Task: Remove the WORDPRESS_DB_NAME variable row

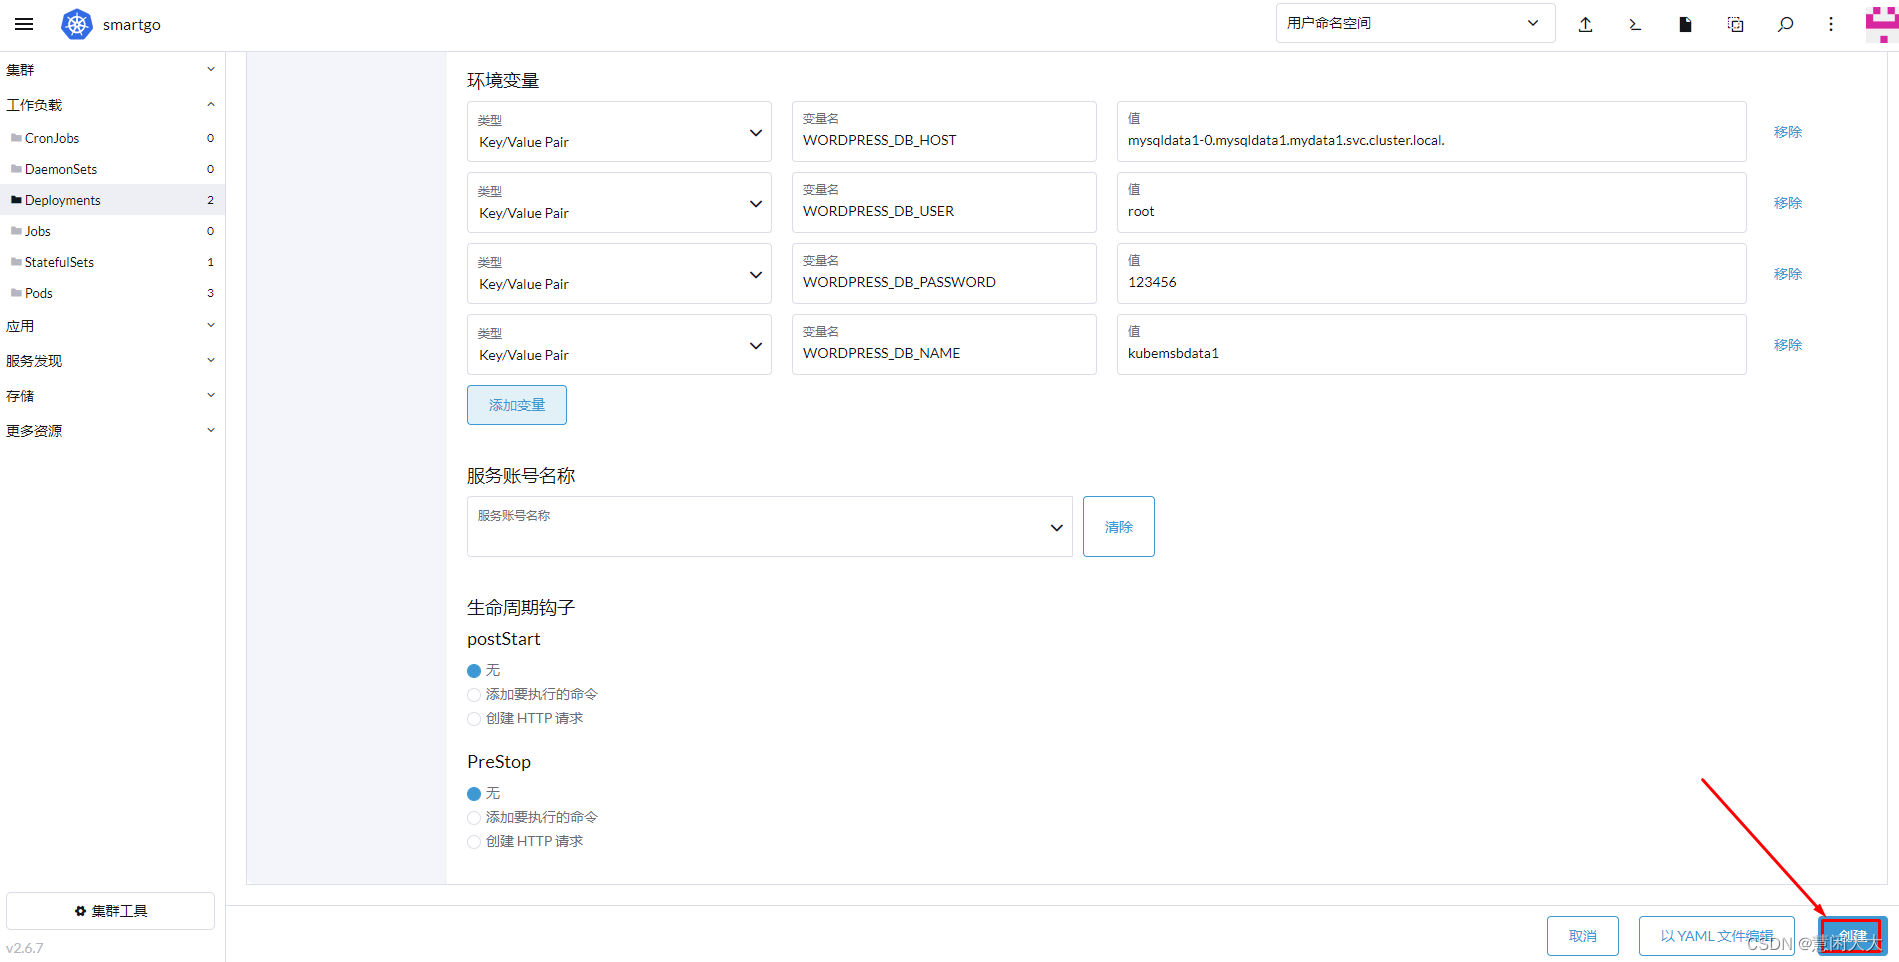Action: (1788, 345)
